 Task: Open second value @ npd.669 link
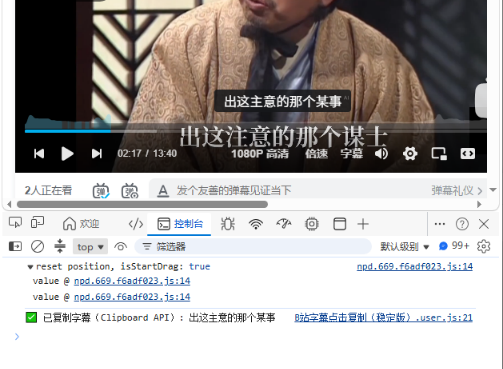pos(132,297)
